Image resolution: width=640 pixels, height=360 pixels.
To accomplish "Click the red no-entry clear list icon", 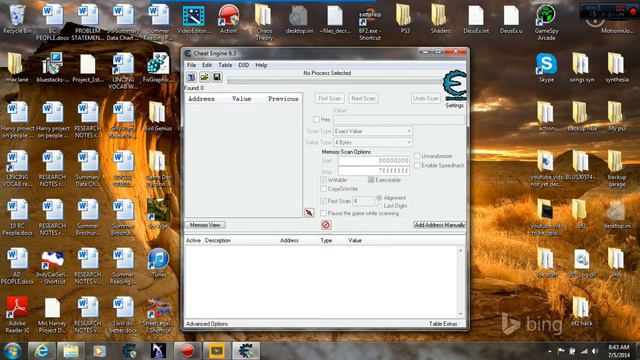I will pos(326,224).
